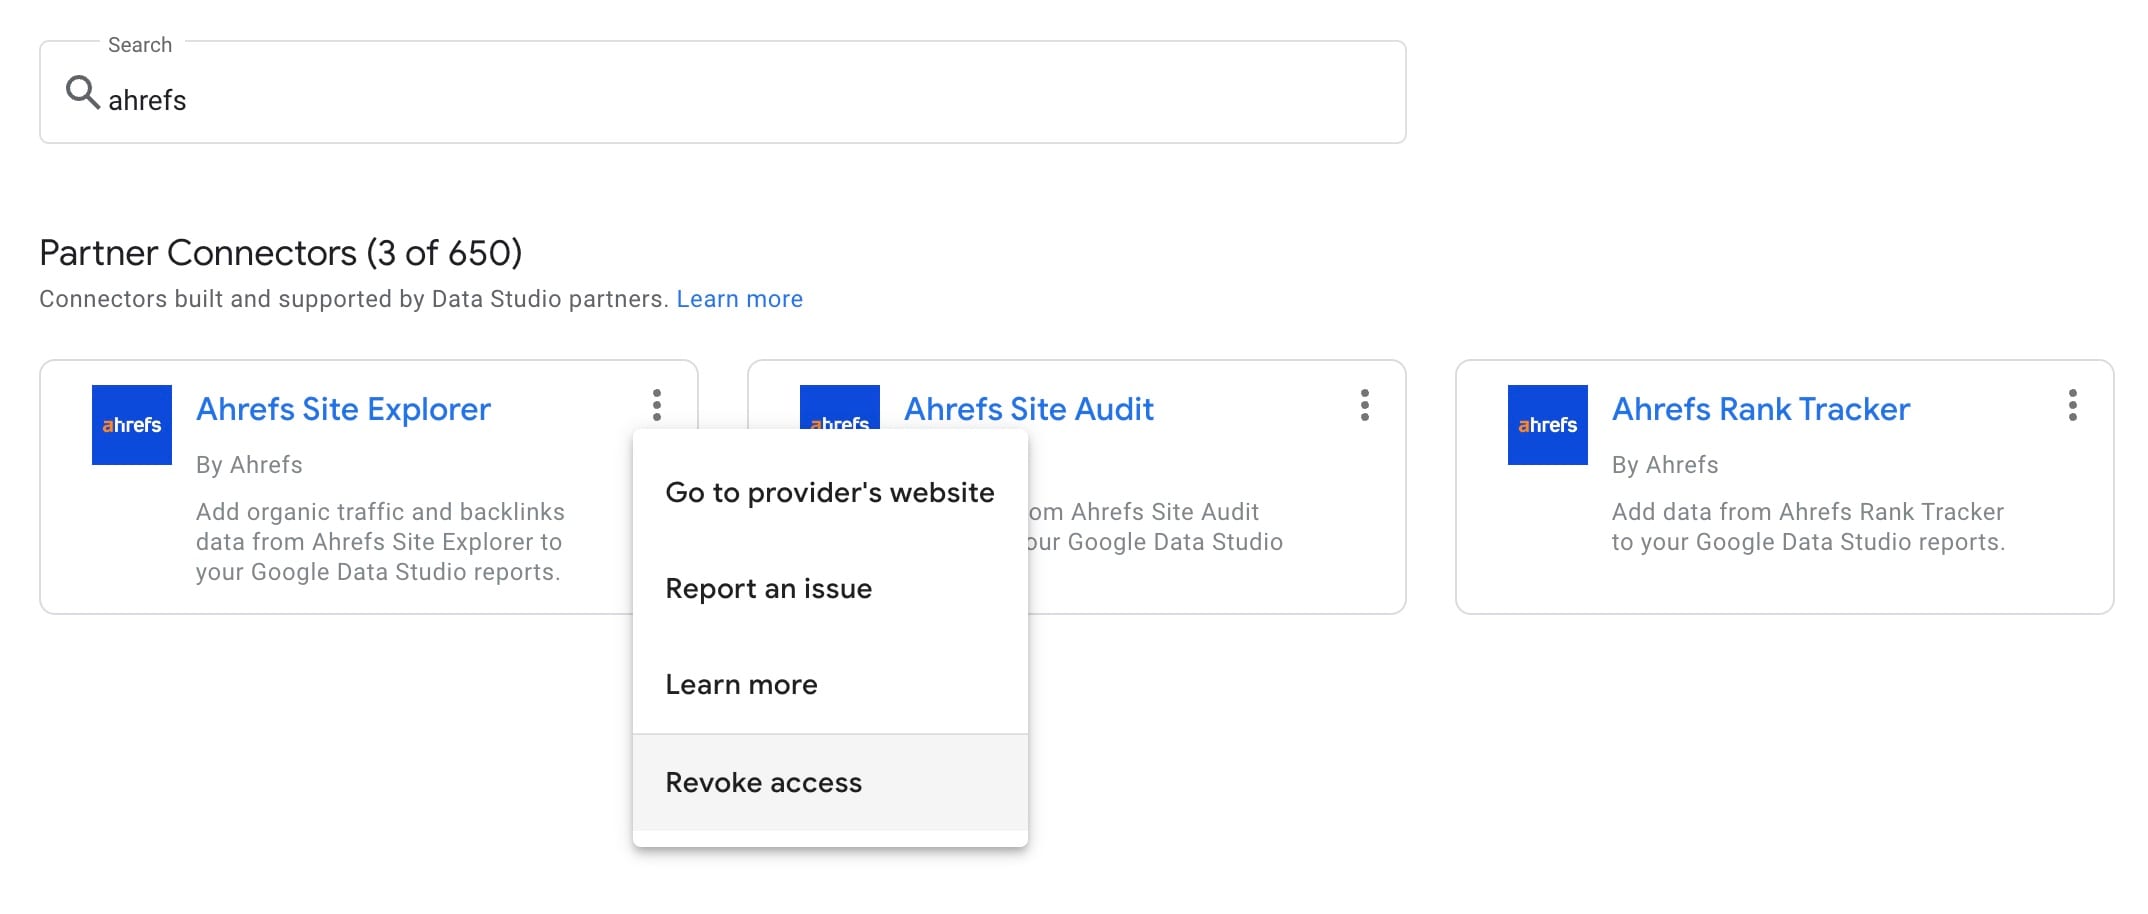This screenshot has width=2148, height=914.
Task: Open the Learn more link under Partner Connectors
Action: click(739, 299)
